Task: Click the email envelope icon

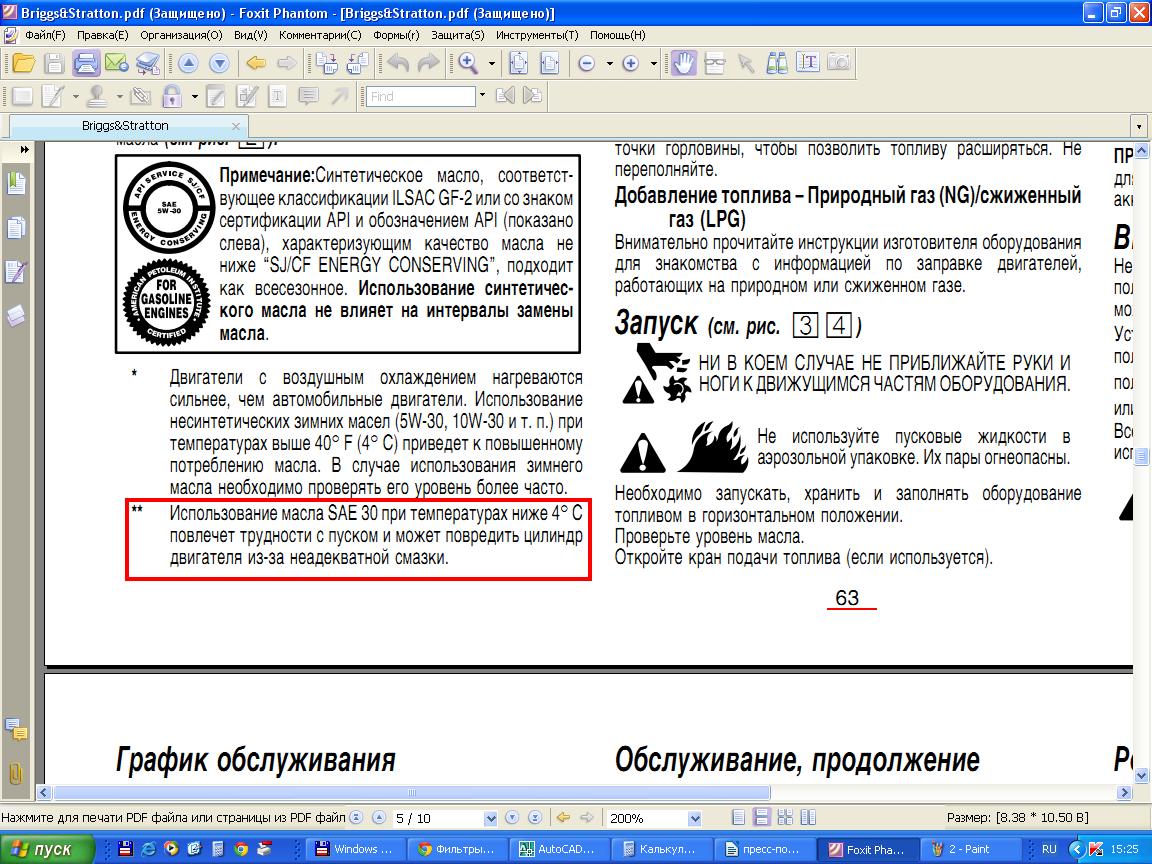Action: [x=116, y=63]
